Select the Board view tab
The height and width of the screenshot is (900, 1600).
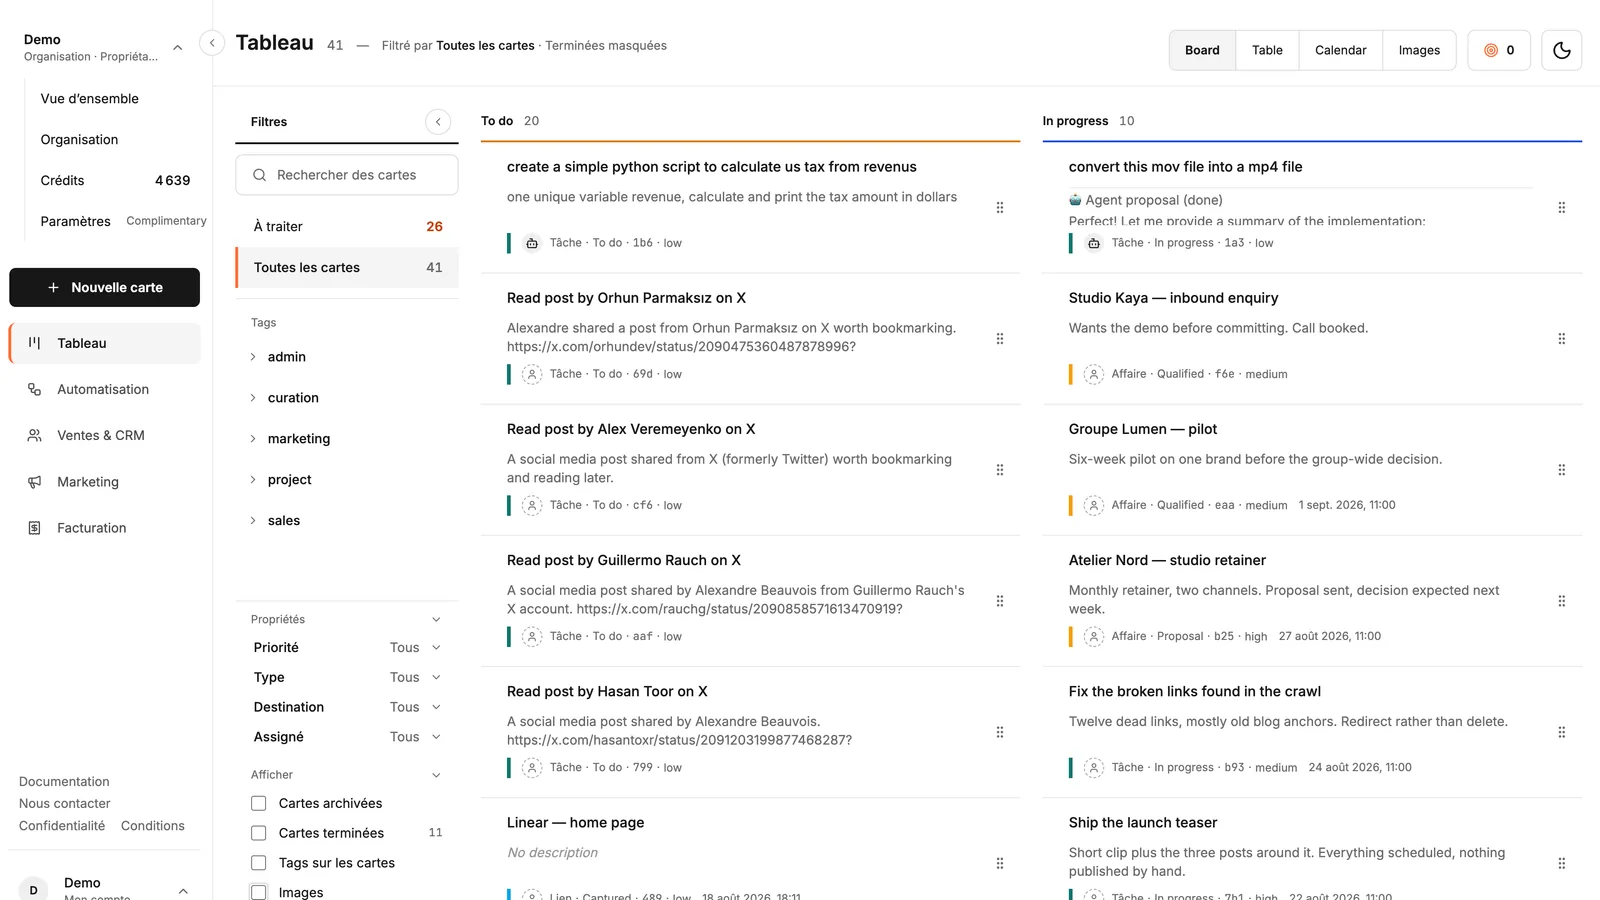(x=1202, y=50)
